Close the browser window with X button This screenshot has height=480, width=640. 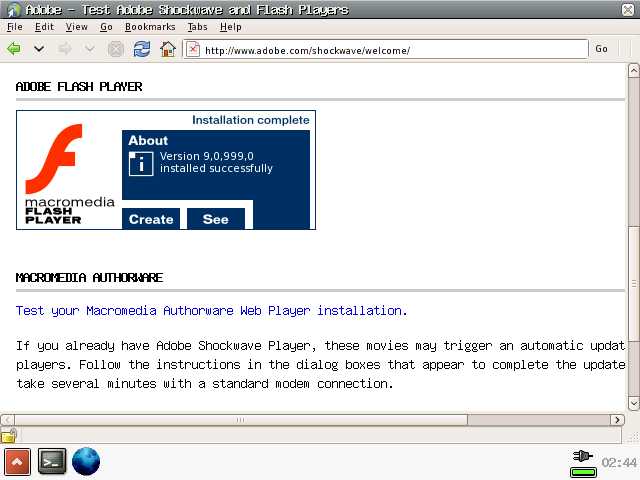click(628, 10)
